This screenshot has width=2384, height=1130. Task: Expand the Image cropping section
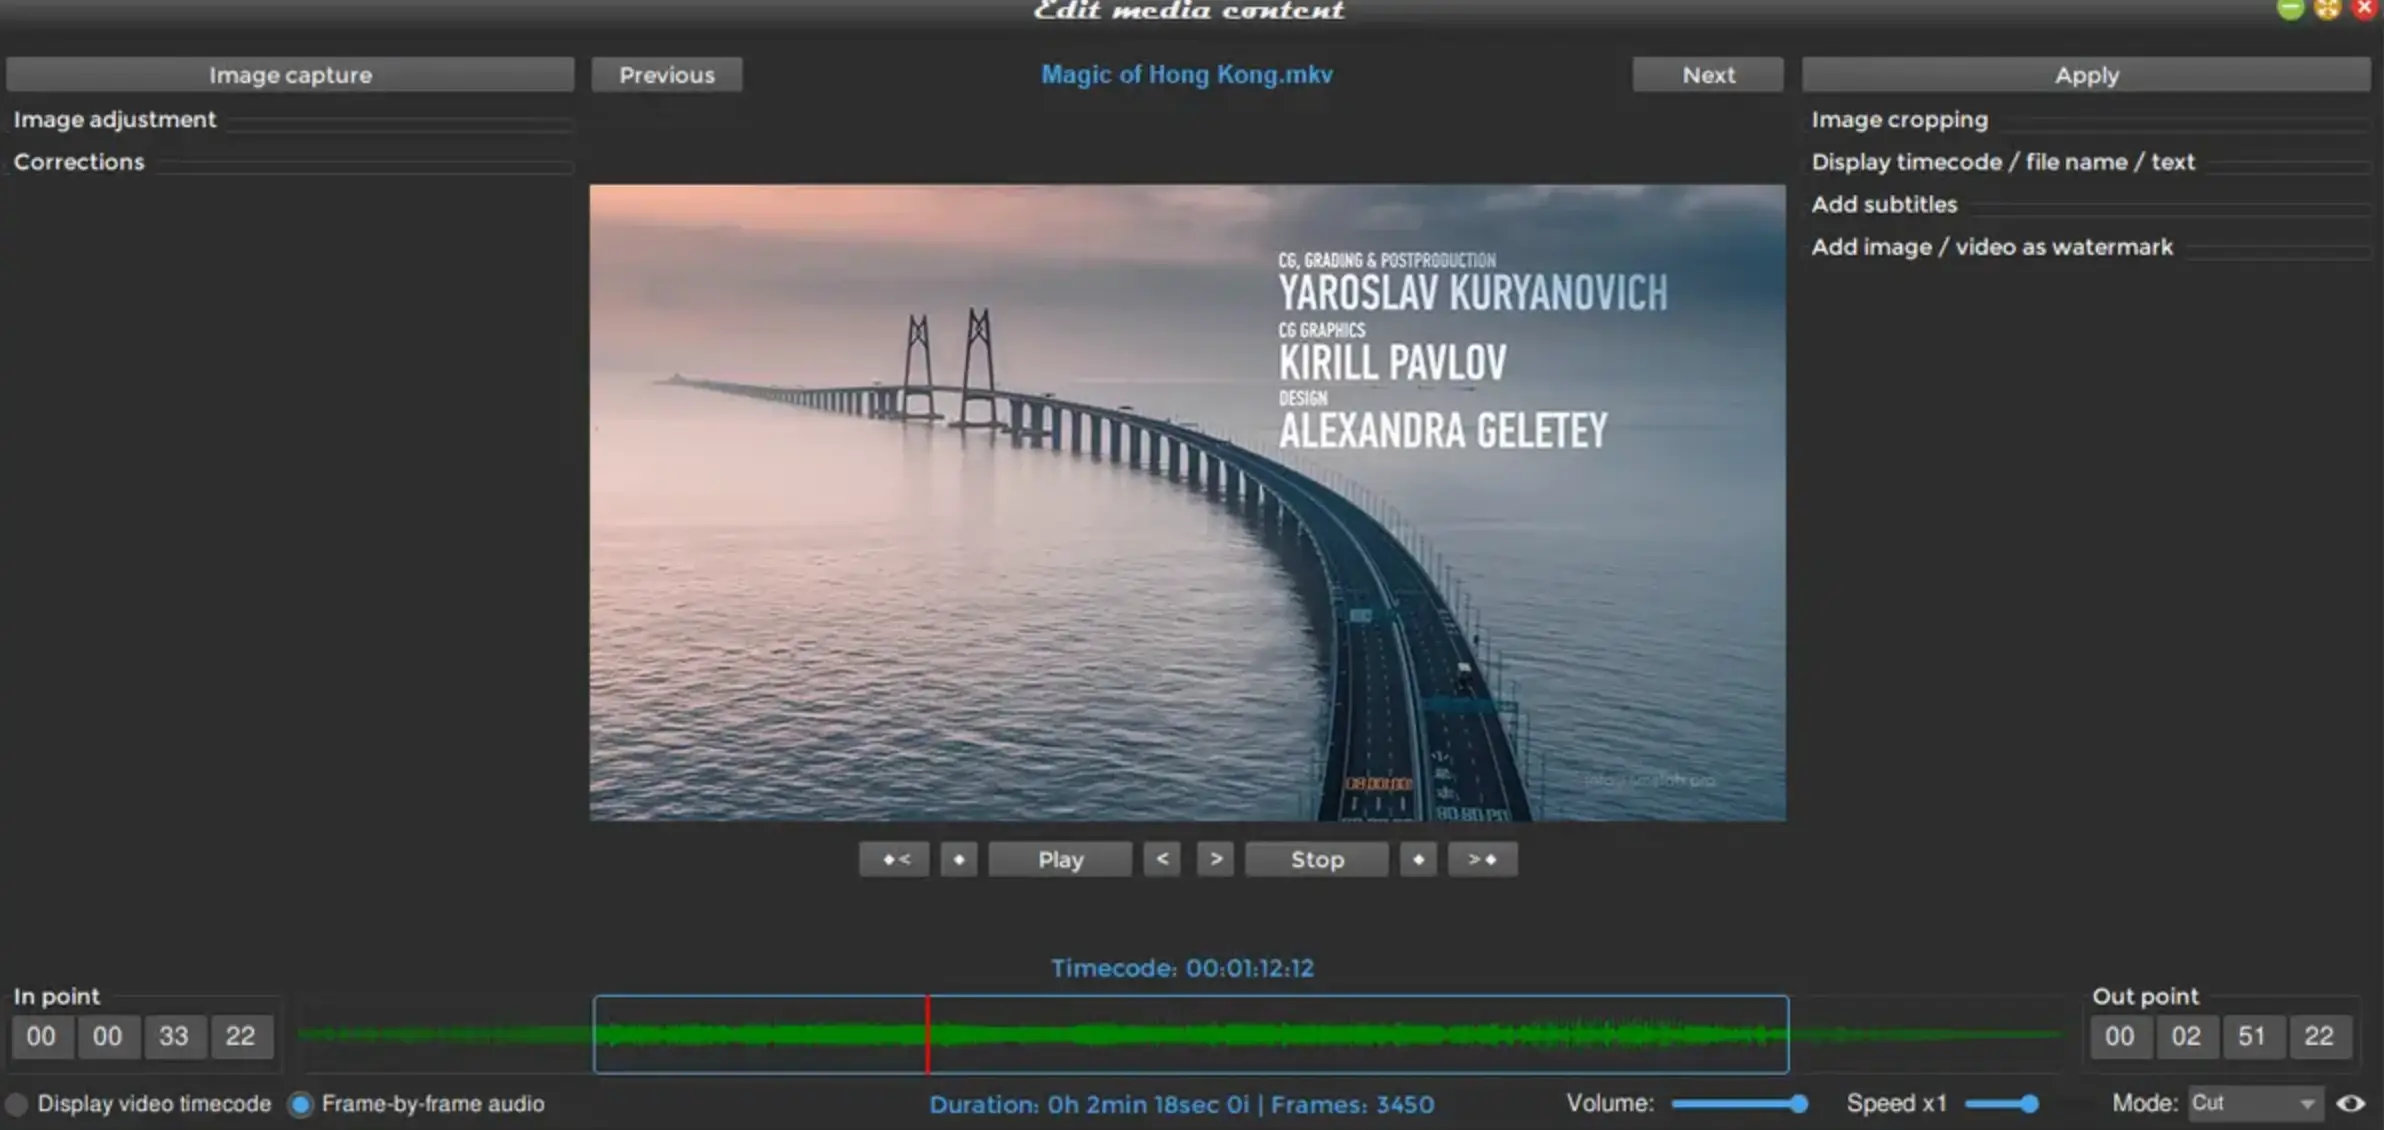click(x=1899, y=120)
